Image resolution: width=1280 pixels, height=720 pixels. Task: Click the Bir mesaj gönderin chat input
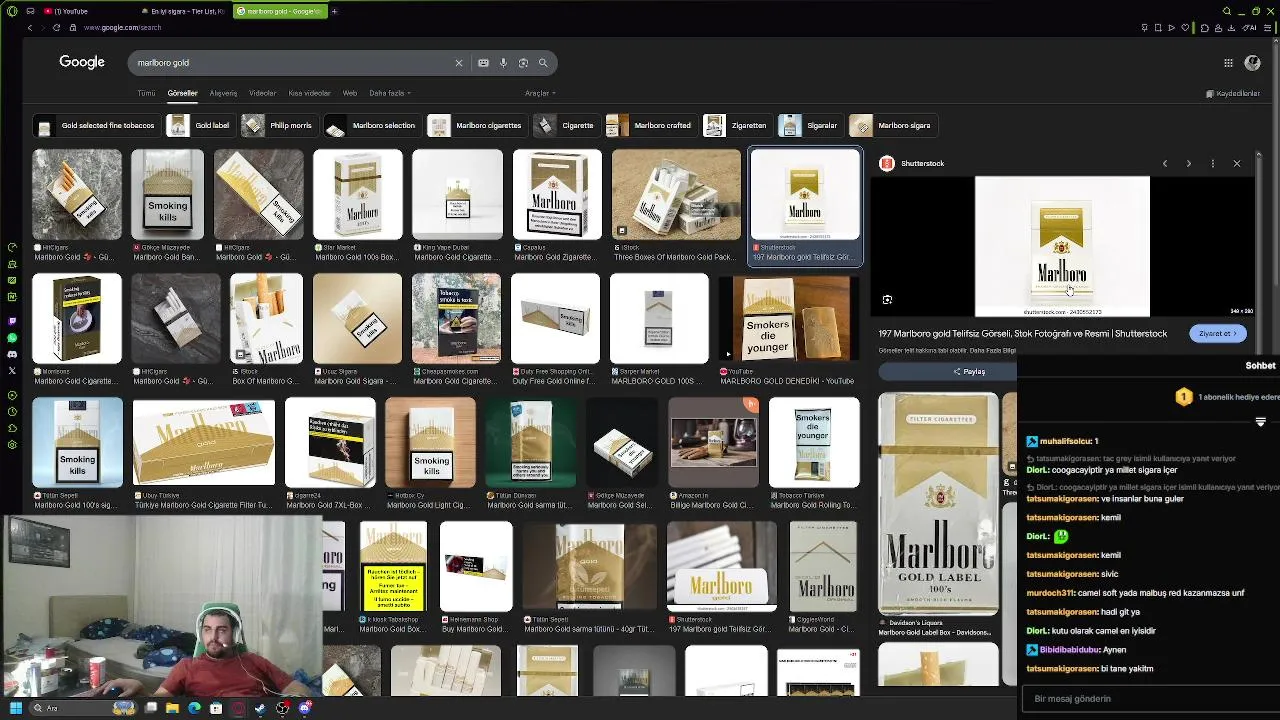[1150, 698]
